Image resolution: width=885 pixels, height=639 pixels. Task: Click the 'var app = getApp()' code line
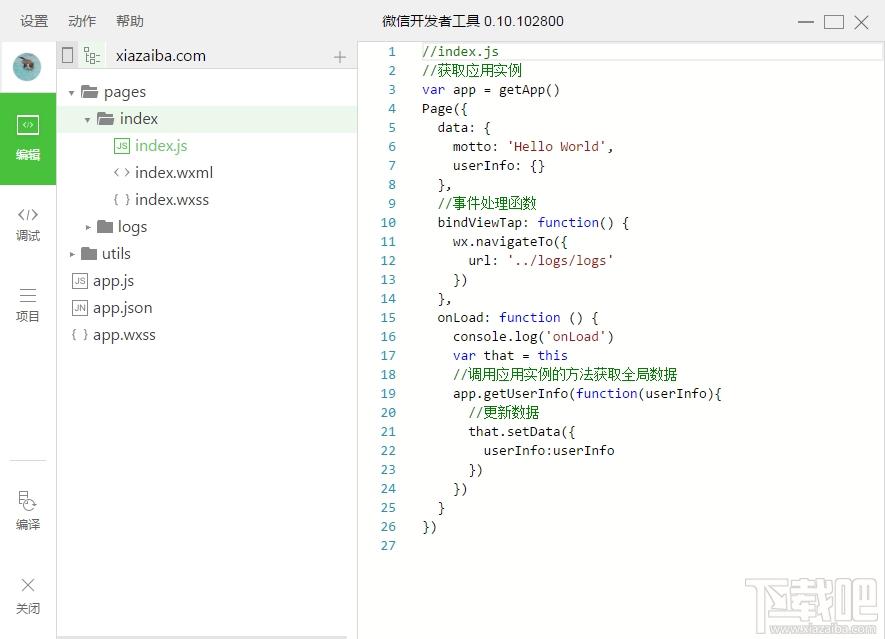coord(490,90)
